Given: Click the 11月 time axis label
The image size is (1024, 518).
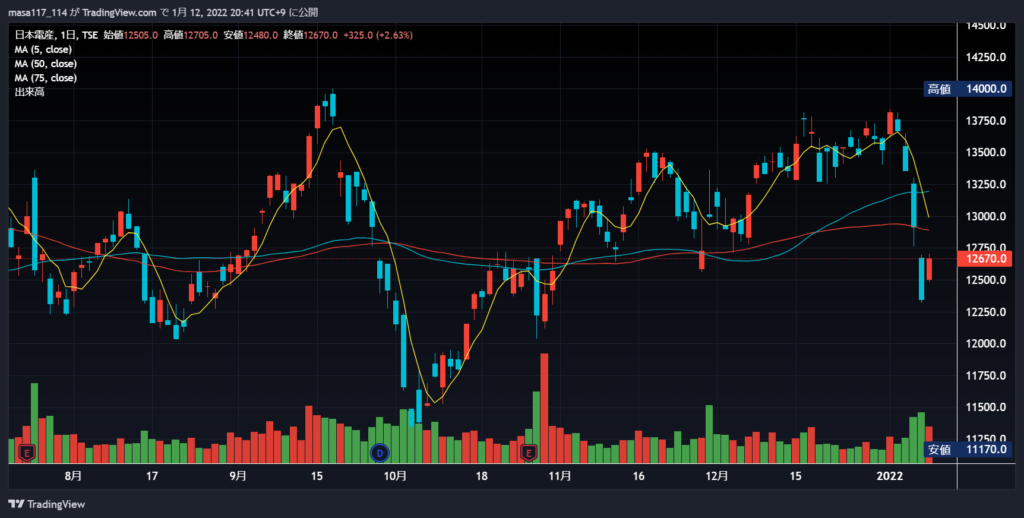Looking at the screenshot, I should tap(560, 476).
